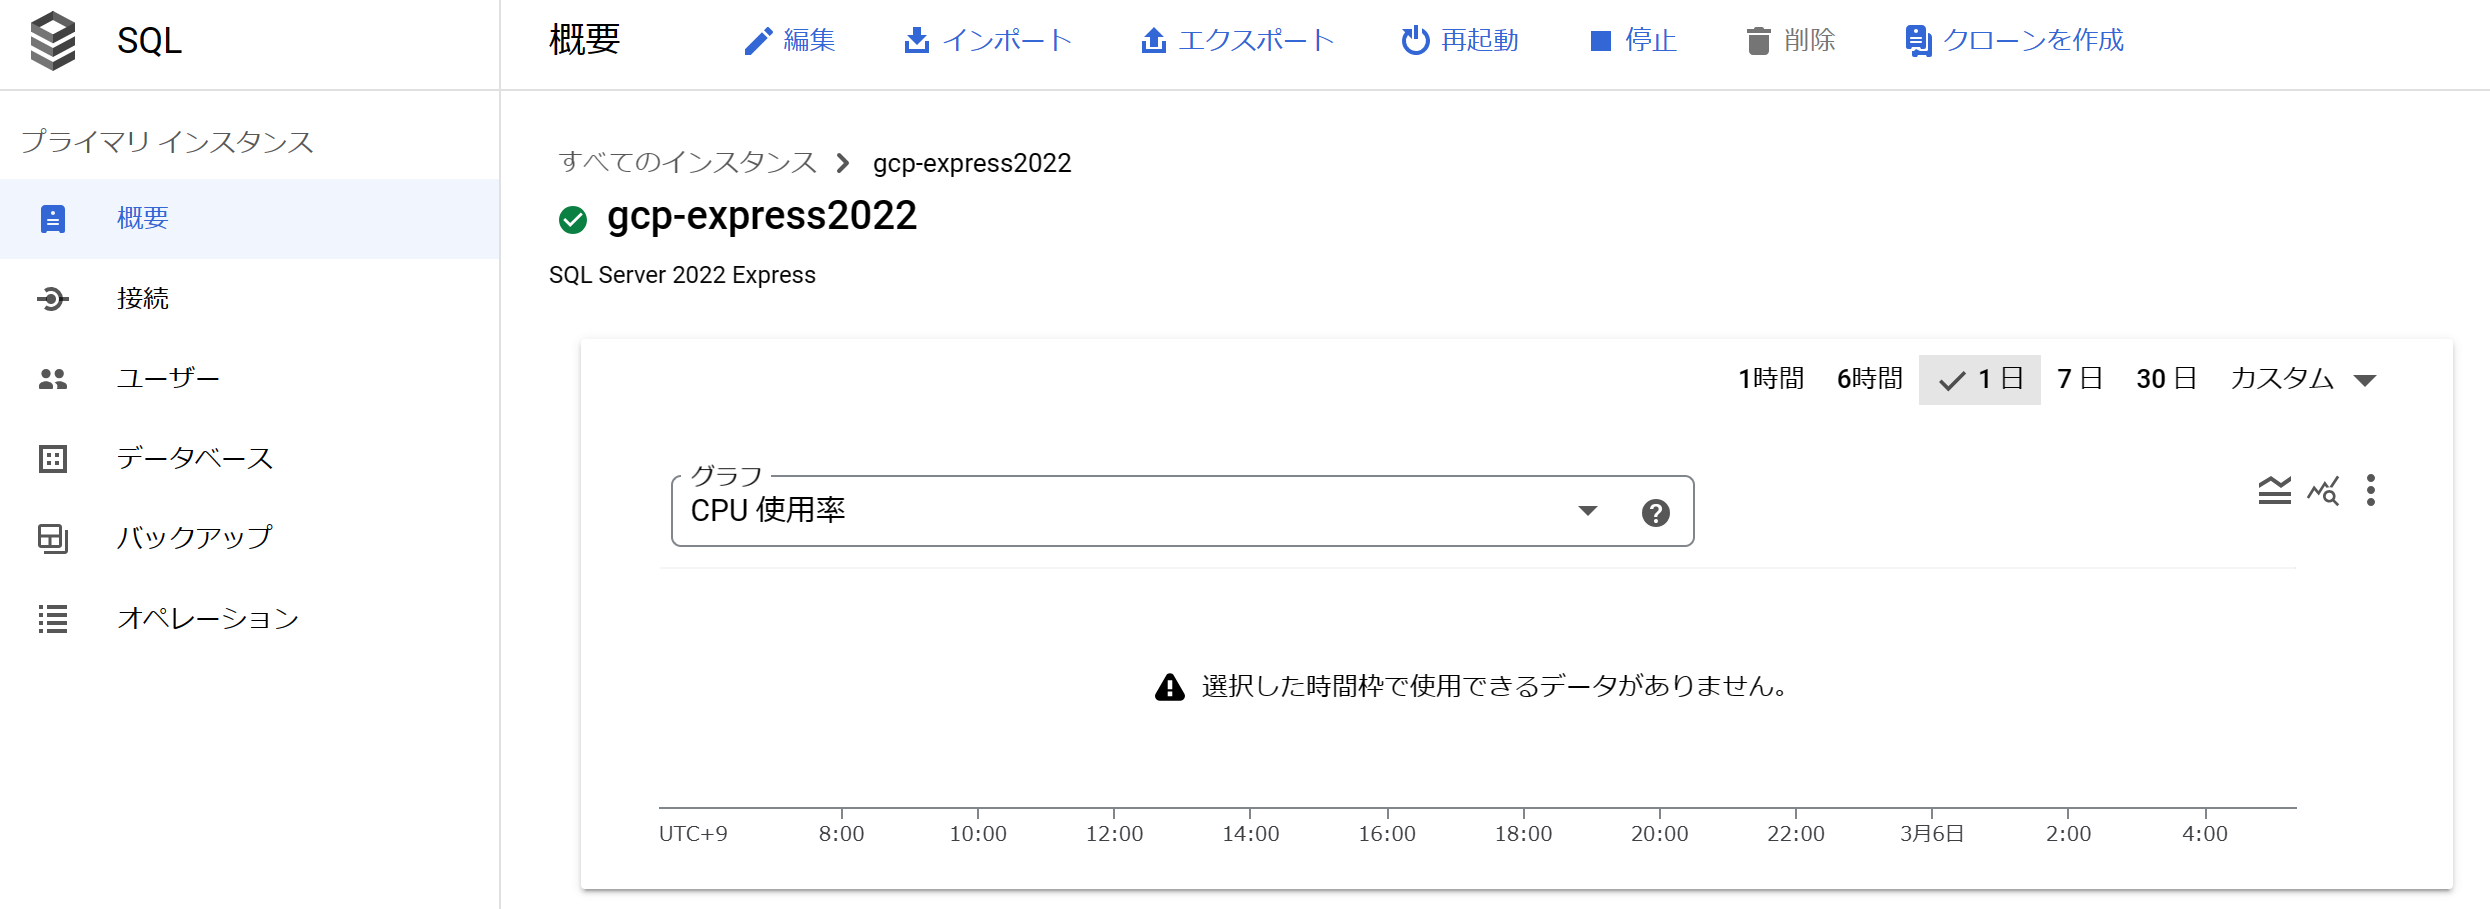Toggle the chart legend icon
2490x909 pixels.
coord(2275,490)
